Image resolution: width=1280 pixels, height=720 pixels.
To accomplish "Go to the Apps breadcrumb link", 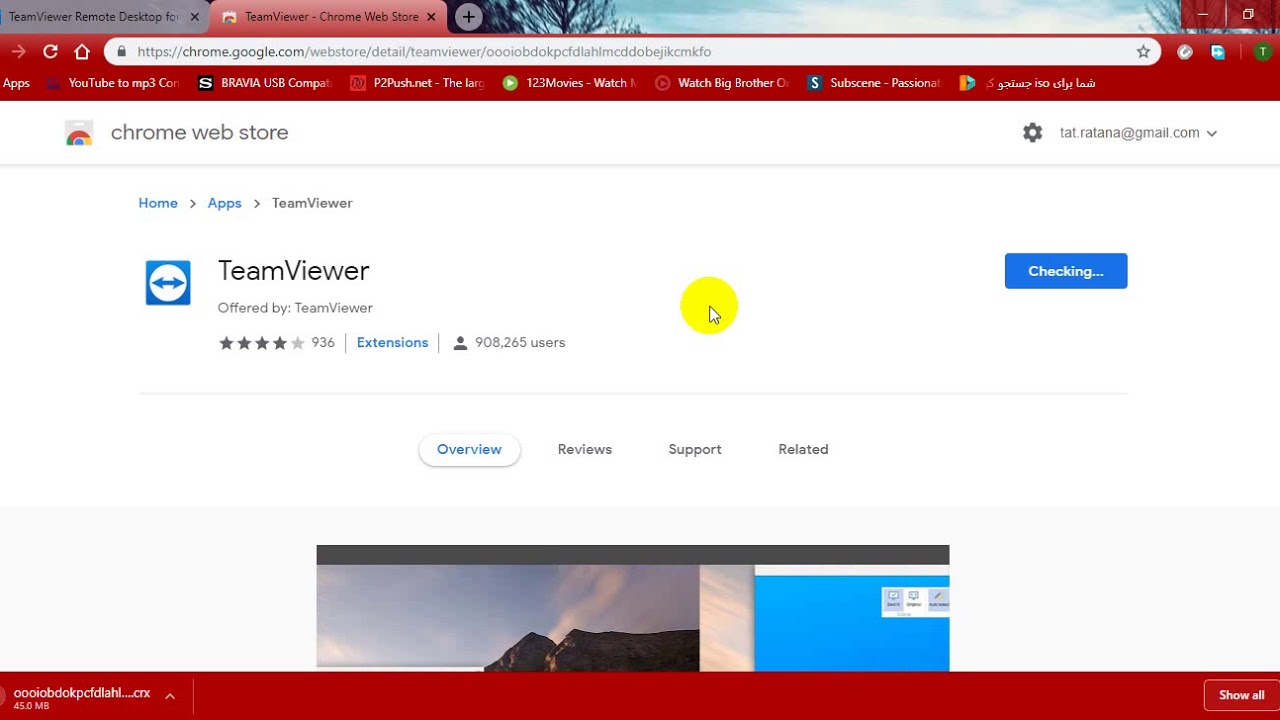I will (225, 203).
